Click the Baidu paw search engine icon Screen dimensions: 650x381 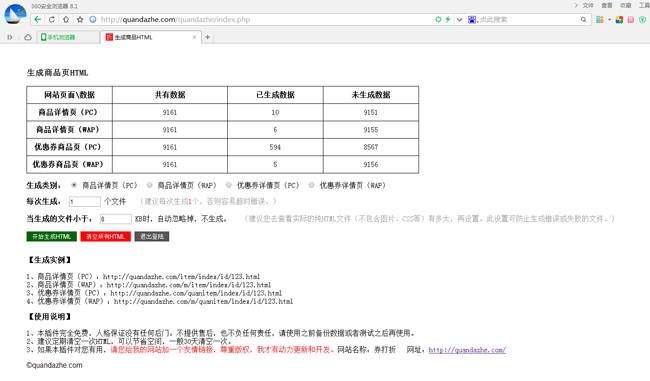472,19
